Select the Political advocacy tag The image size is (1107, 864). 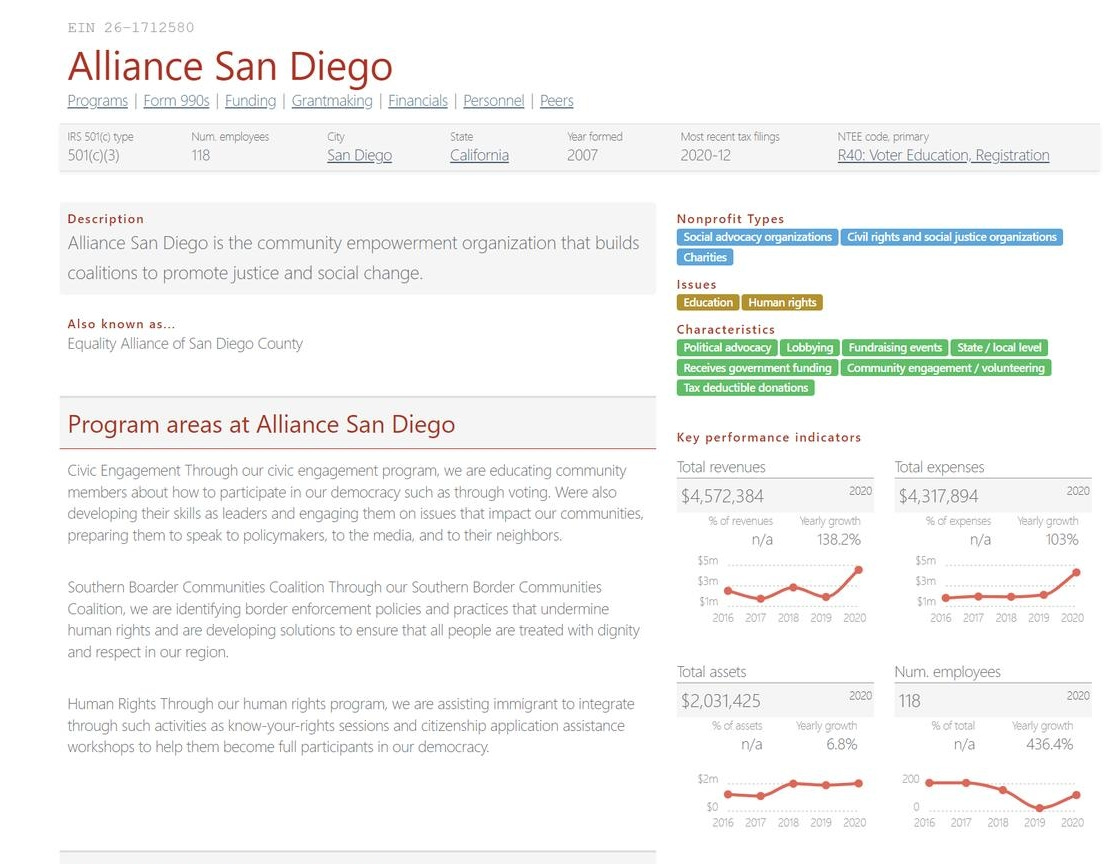[x=726, y=347]
